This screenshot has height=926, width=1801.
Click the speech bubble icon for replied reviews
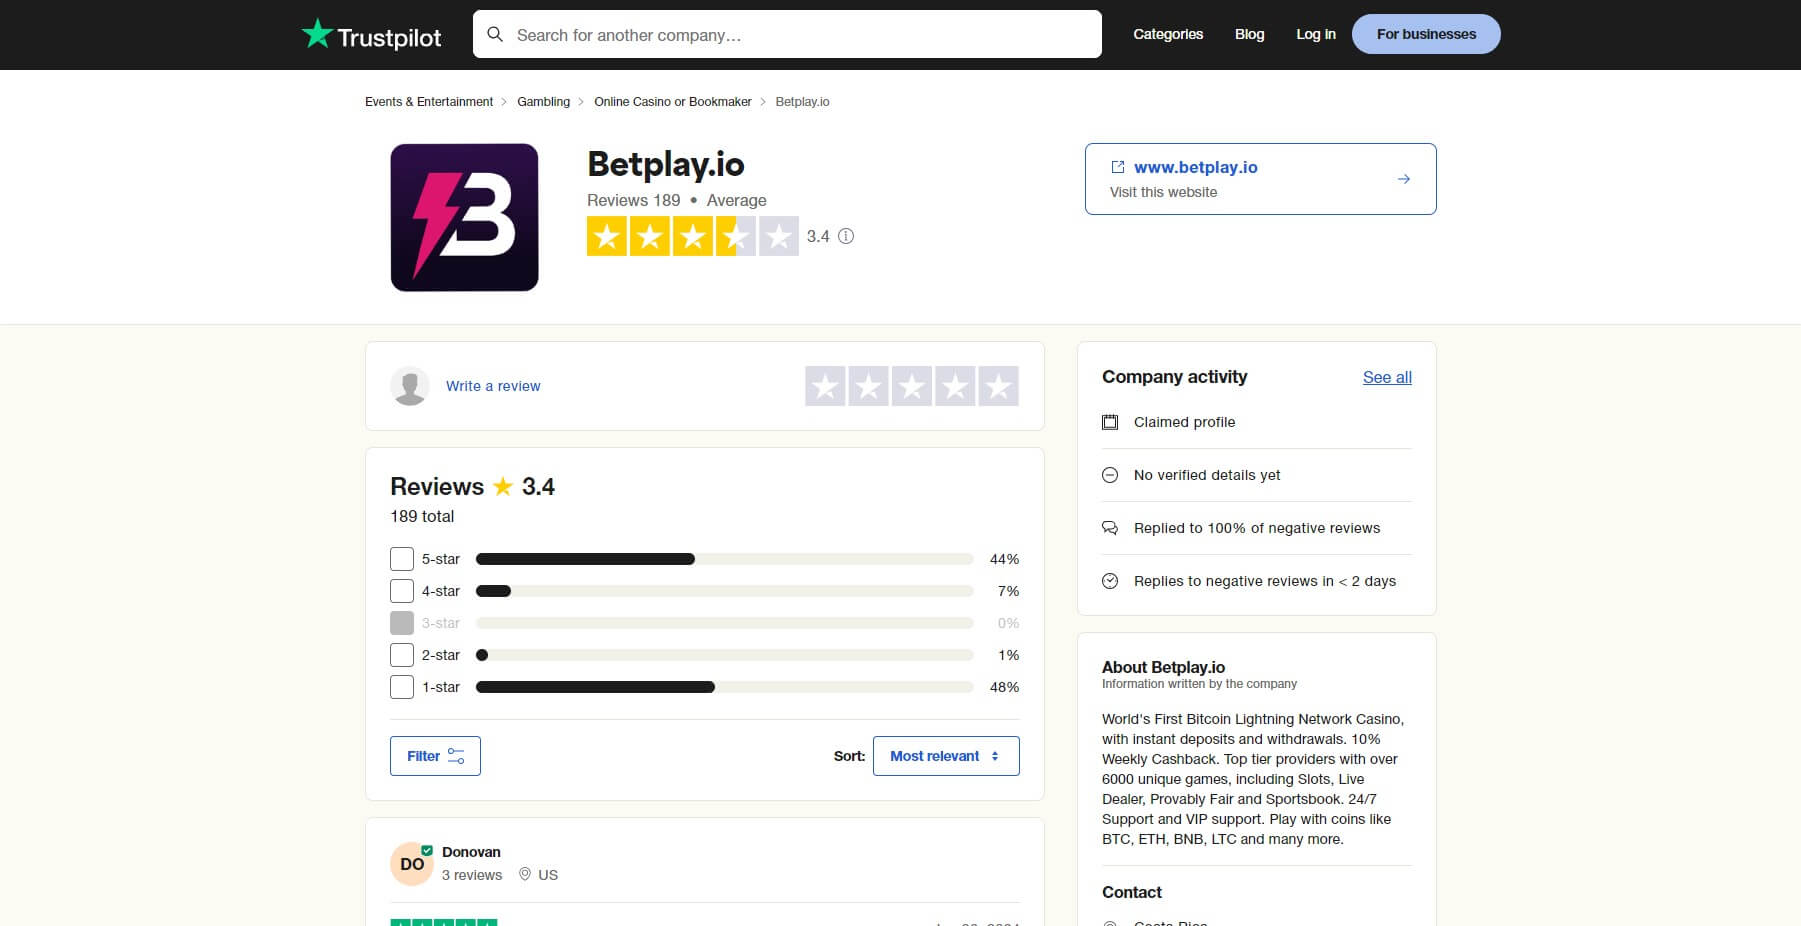[1110, 528]
